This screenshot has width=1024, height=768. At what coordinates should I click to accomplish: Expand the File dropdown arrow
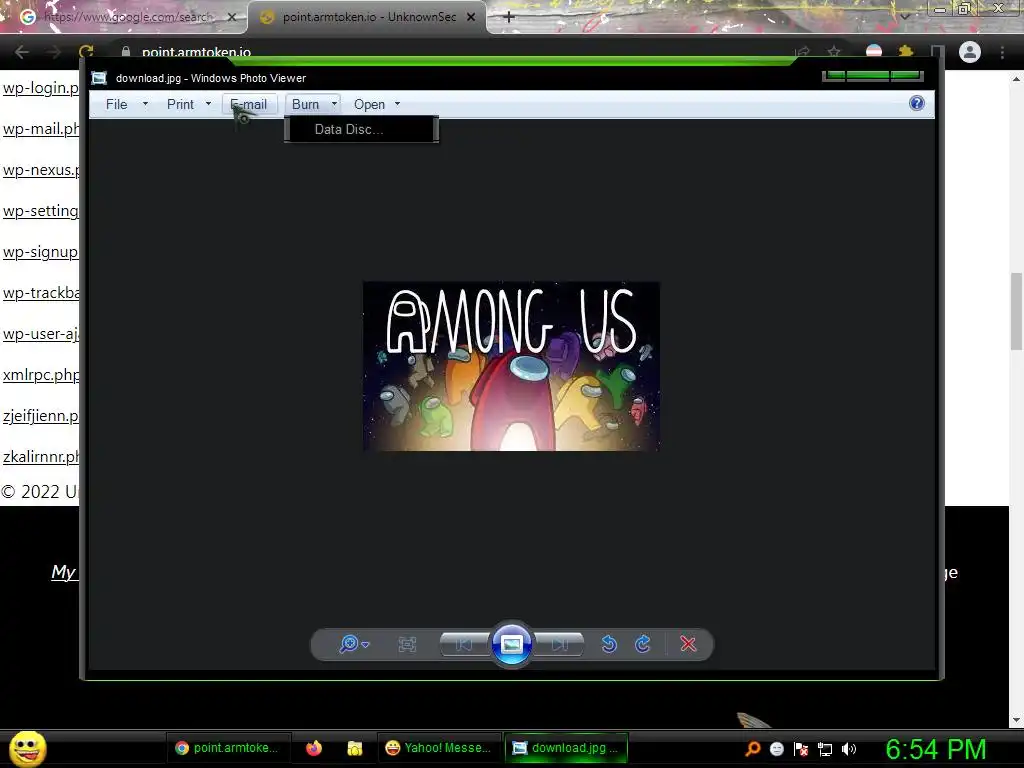[146, 104]
